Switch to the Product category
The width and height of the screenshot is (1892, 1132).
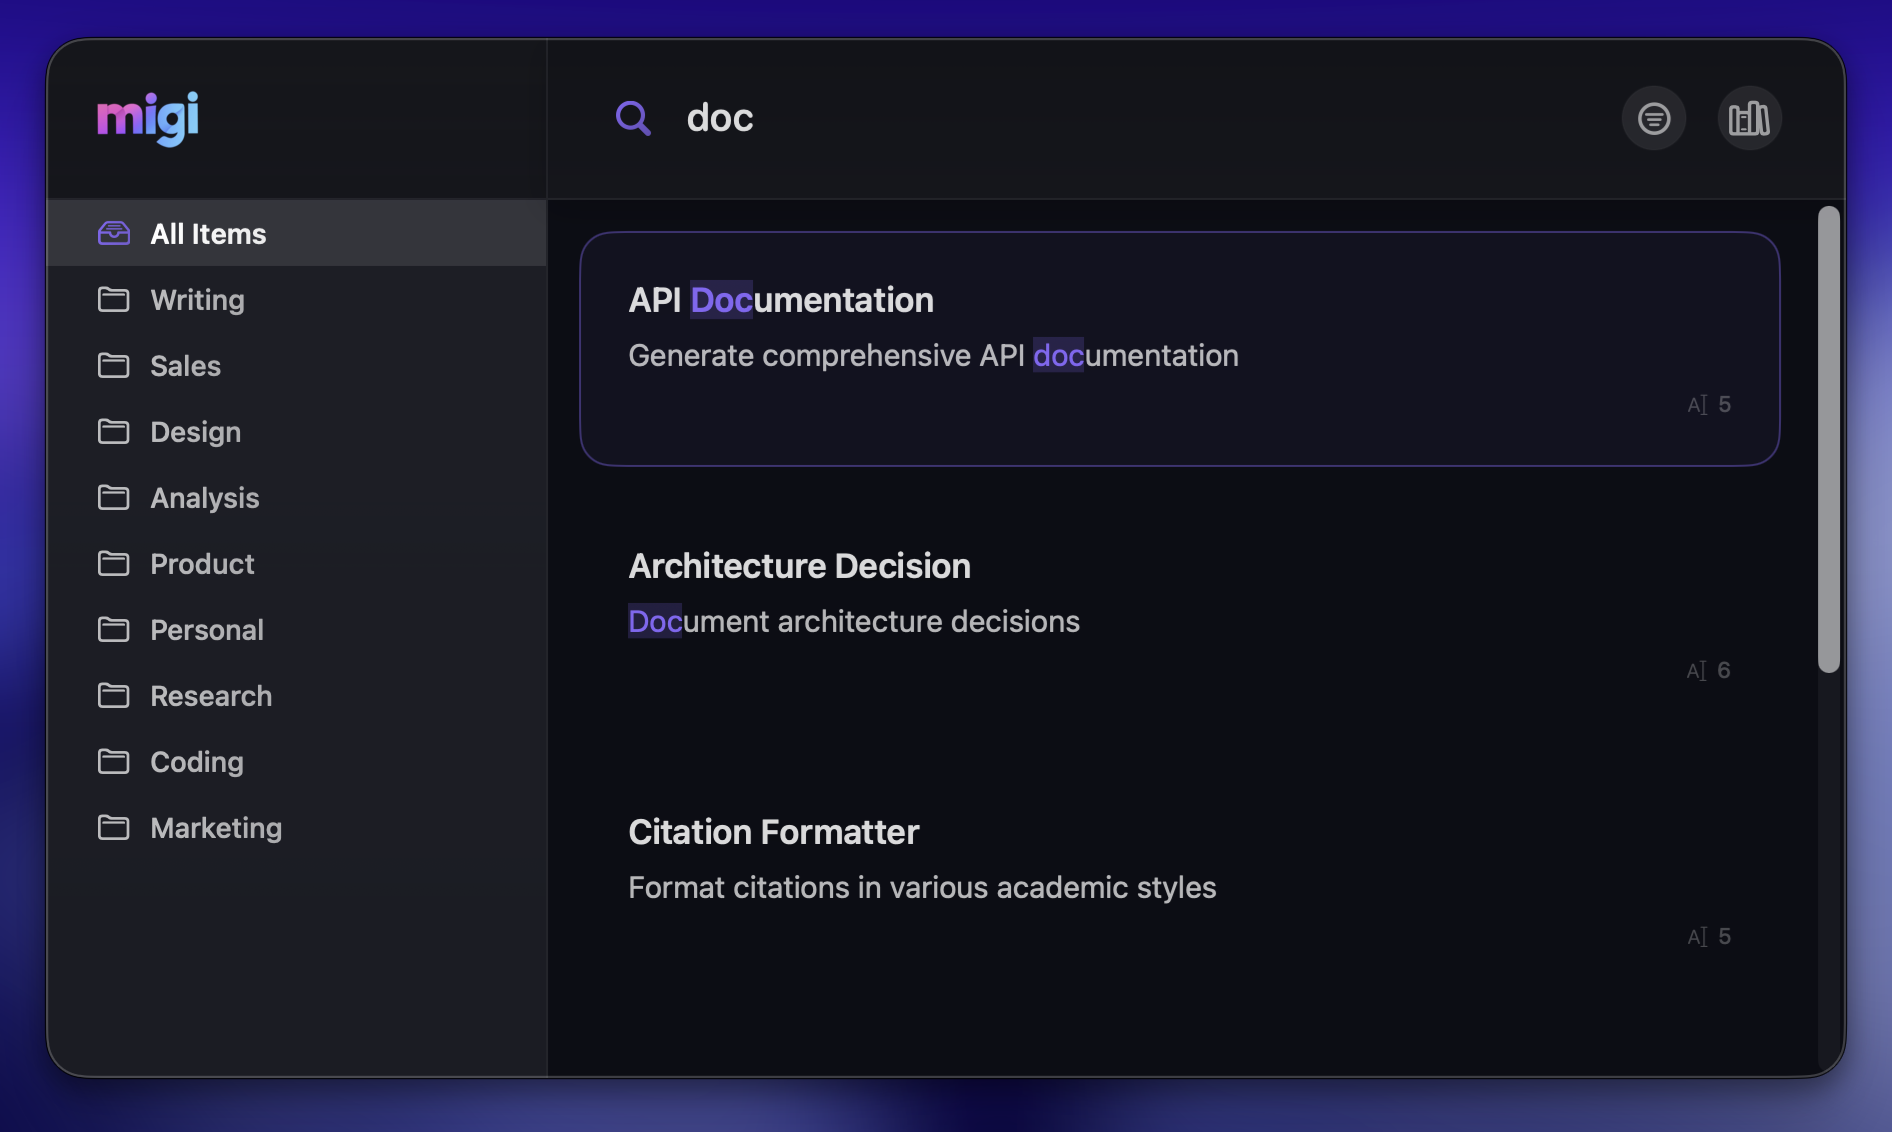coord(201,563)
